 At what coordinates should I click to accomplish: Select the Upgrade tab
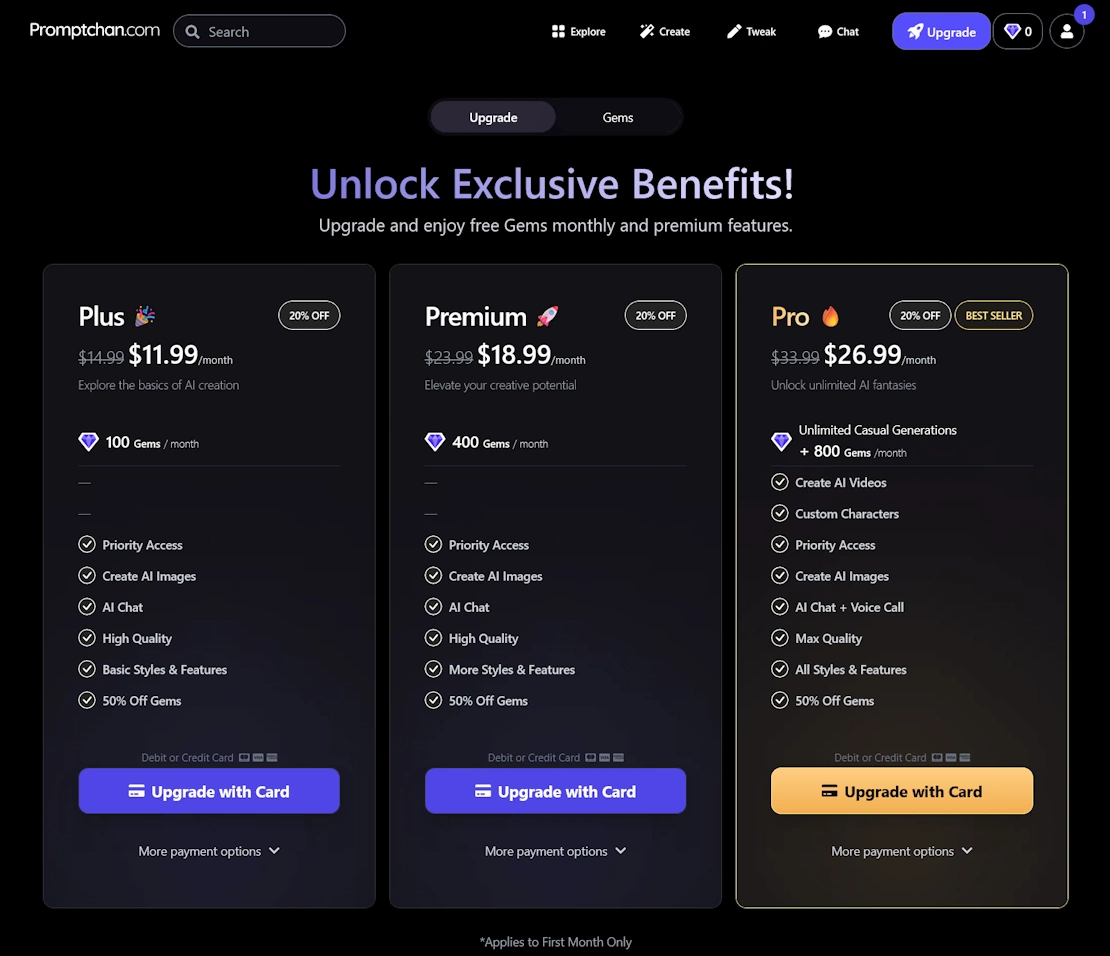(493, 117)
